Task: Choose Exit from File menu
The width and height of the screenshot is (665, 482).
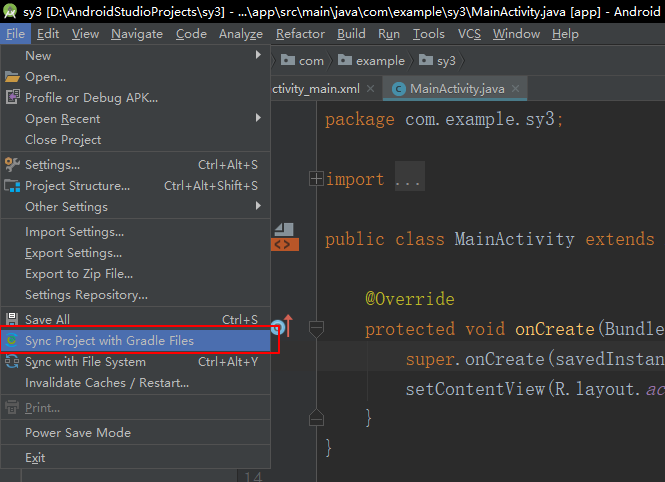Action: coord(135,458)
